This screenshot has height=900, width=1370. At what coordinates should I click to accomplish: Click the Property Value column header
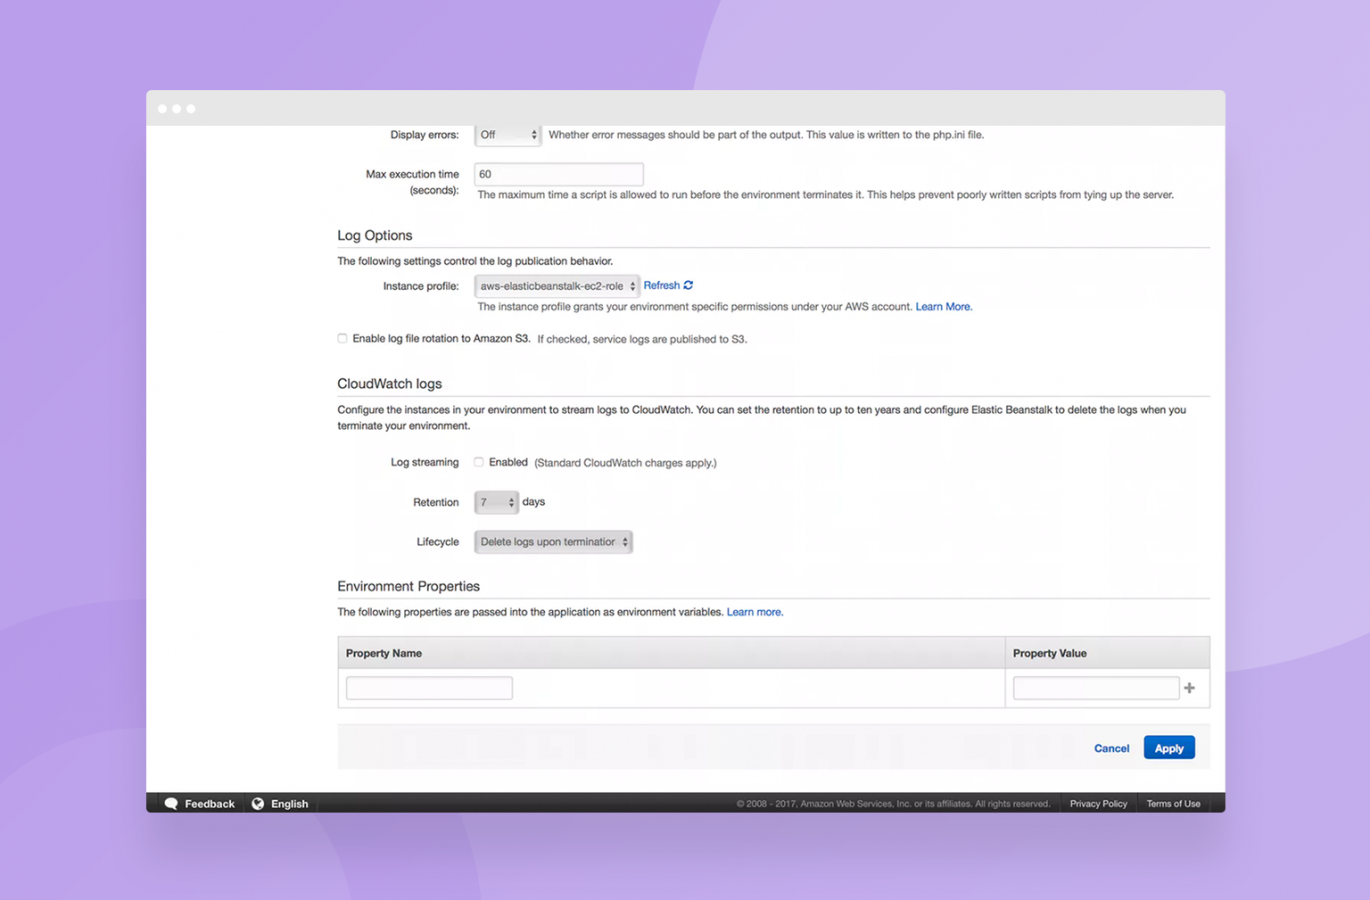tap(1107, 653)
